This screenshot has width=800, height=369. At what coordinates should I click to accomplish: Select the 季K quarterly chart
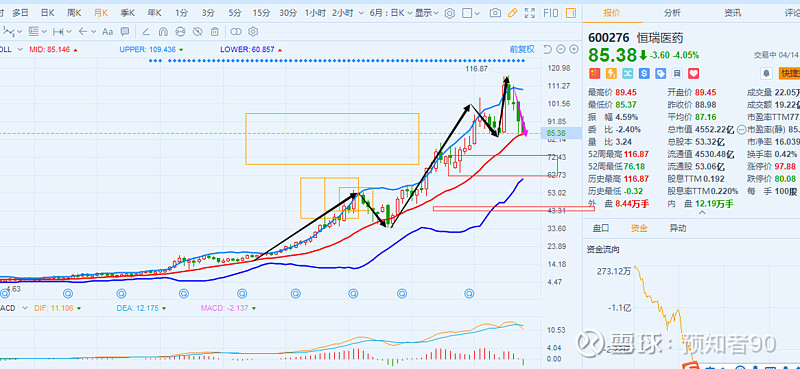[x=127, y=13]
